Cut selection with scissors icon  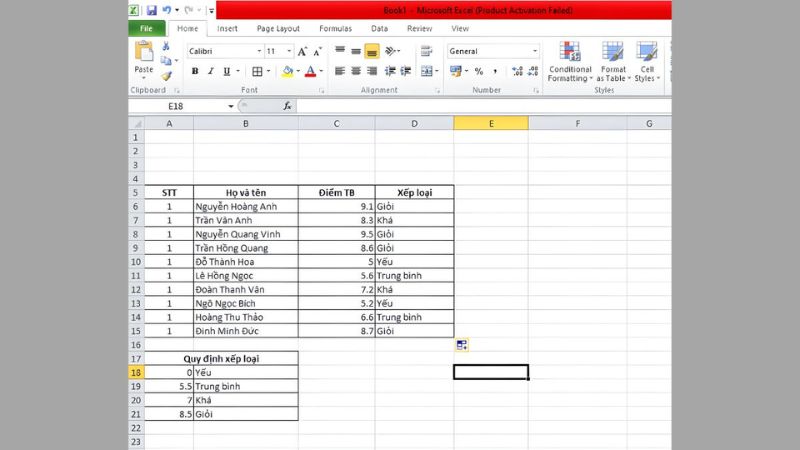coord(166,46)
